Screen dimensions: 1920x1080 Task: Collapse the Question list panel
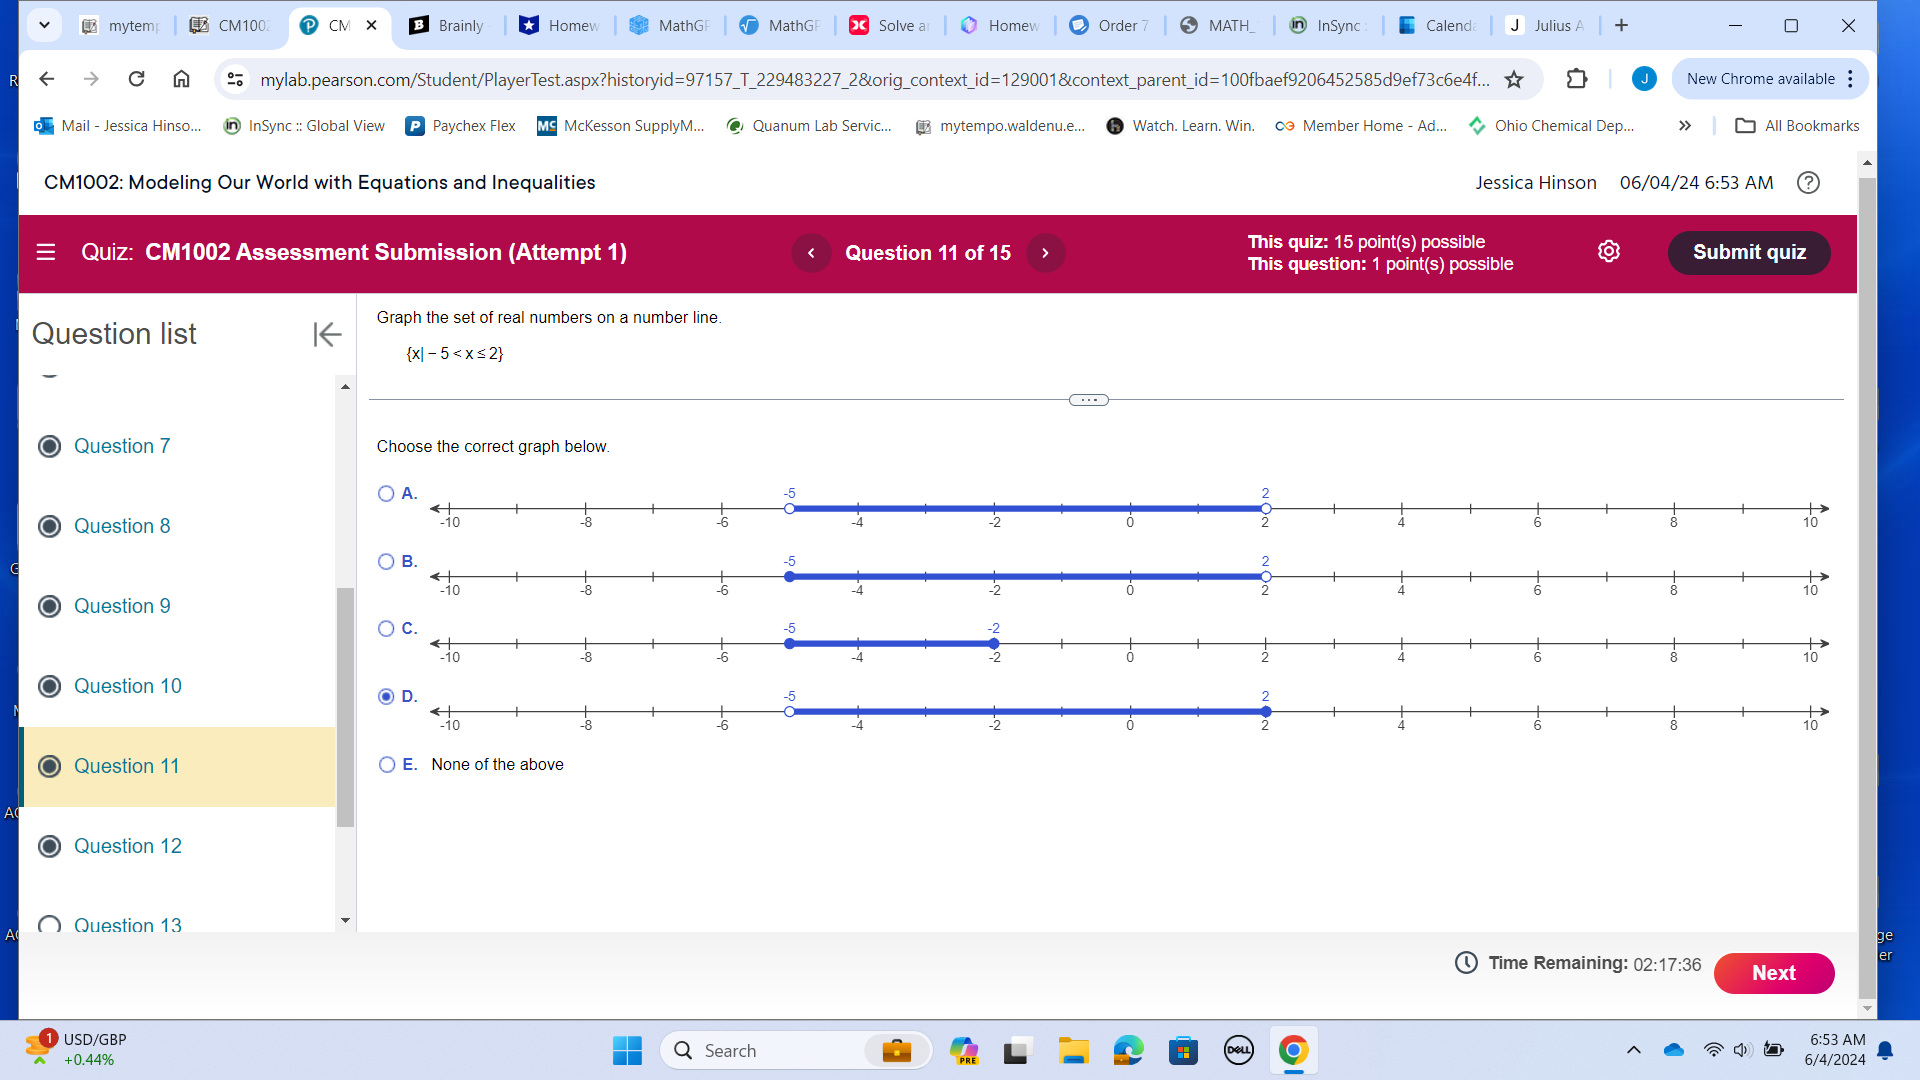tap(327, 334)
